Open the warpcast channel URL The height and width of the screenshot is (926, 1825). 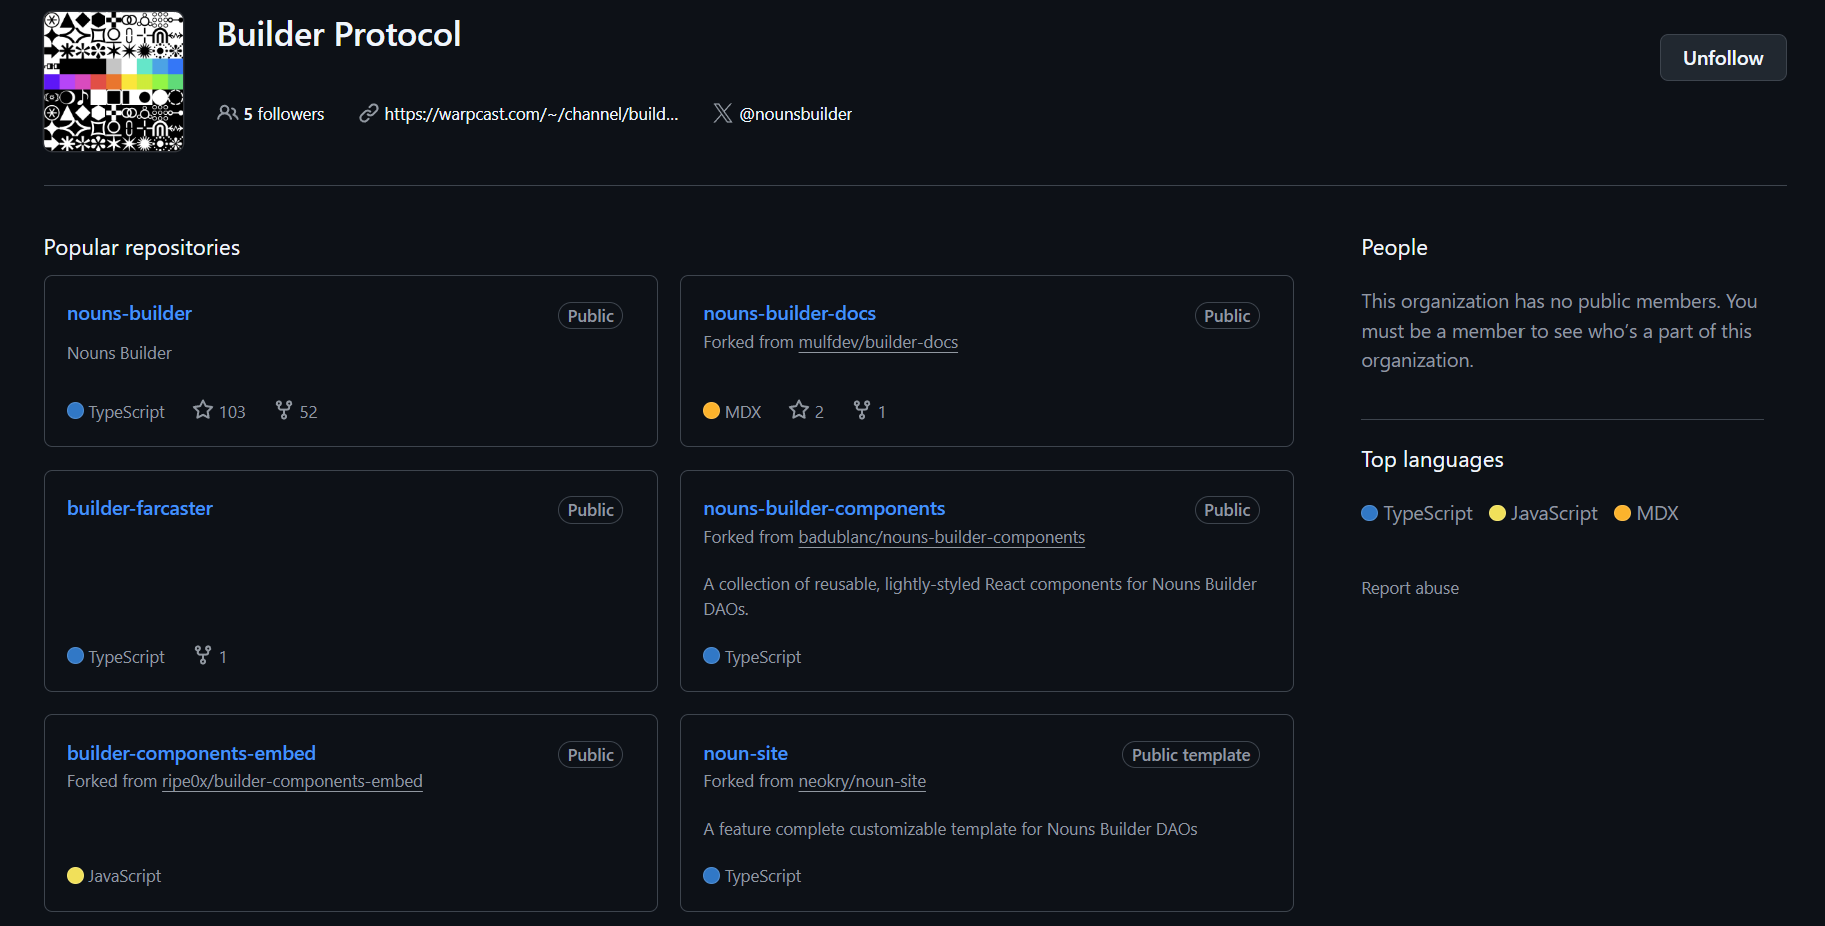point(531,113)
